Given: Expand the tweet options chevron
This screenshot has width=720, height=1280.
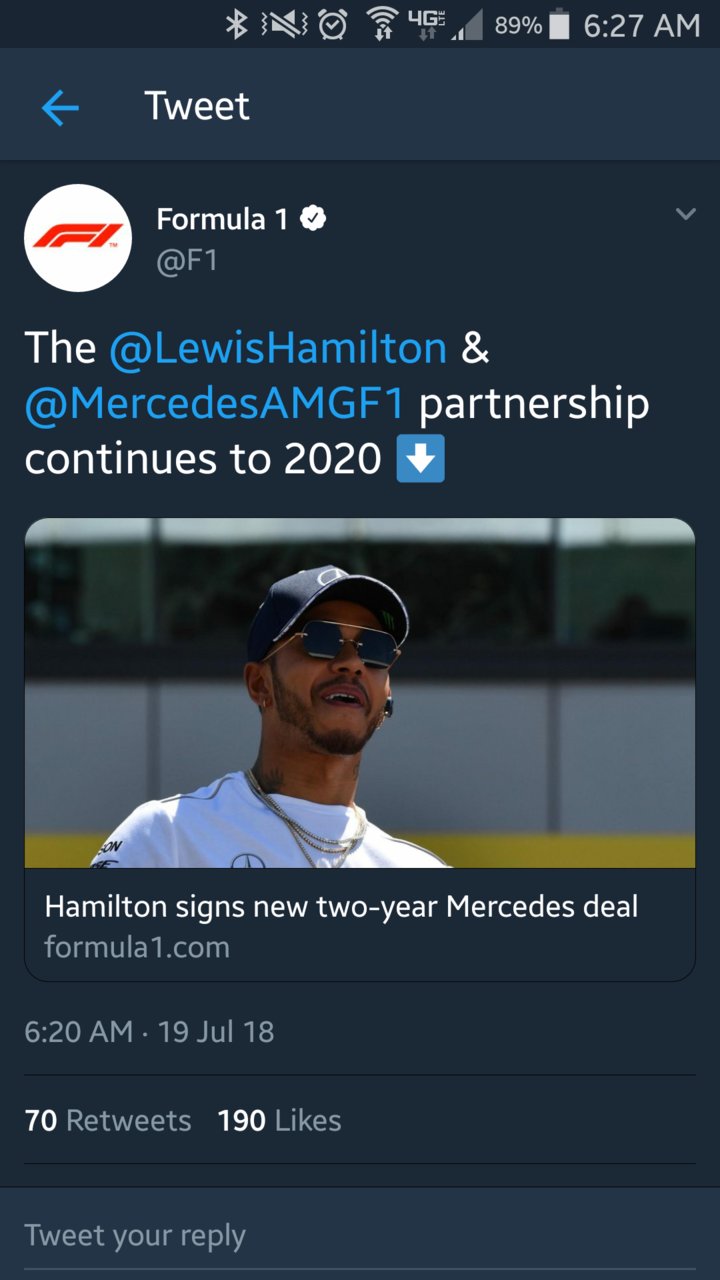Looking at the screenshot, I should [685, 214].
